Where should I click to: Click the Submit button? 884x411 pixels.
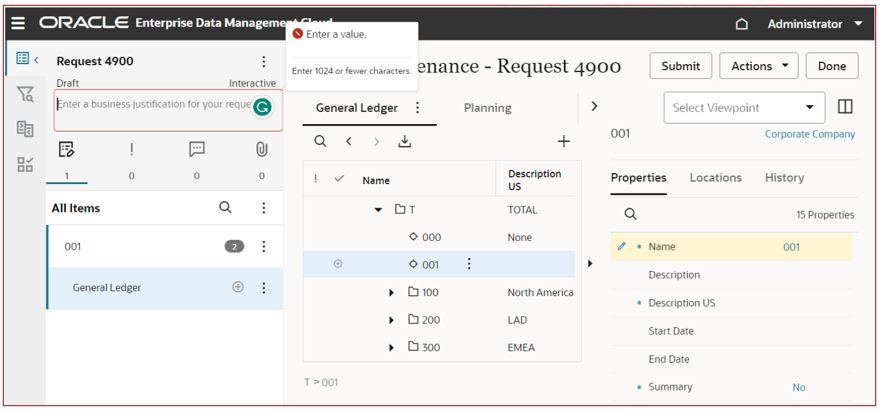tap(680, 66)
